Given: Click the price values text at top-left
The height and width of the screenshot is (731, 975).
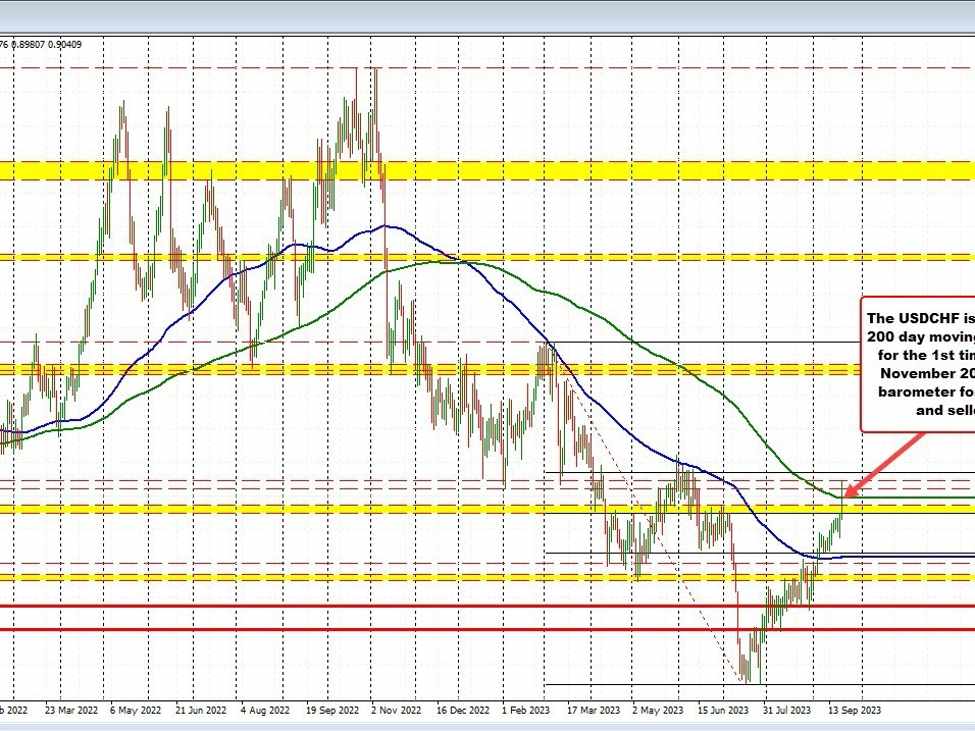Looking at the screenshot, I should tap(42, 43).
